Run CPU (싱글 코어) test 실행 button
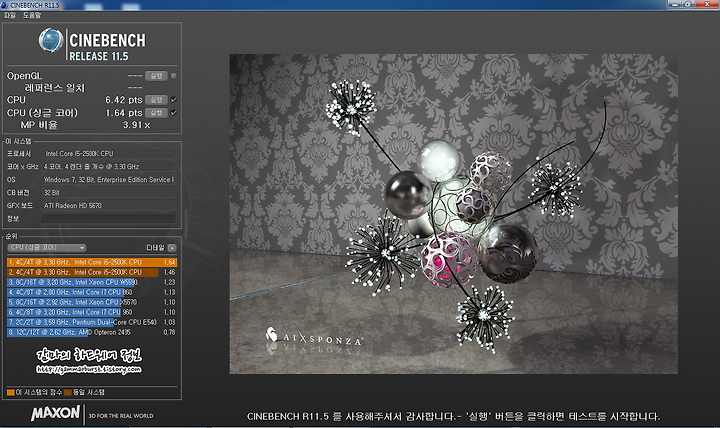 pyautogui.click(x=156, y=113)
